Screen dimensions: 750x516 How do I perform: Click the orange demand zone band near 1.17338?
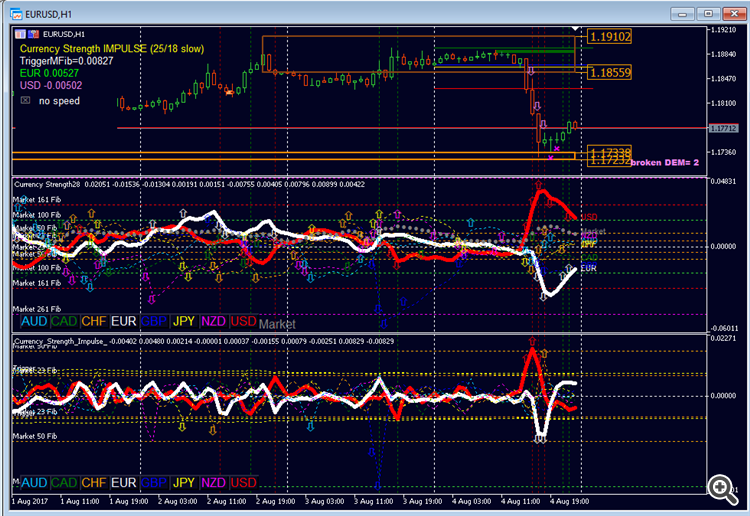pyautogui.click(x=294, y=156)
